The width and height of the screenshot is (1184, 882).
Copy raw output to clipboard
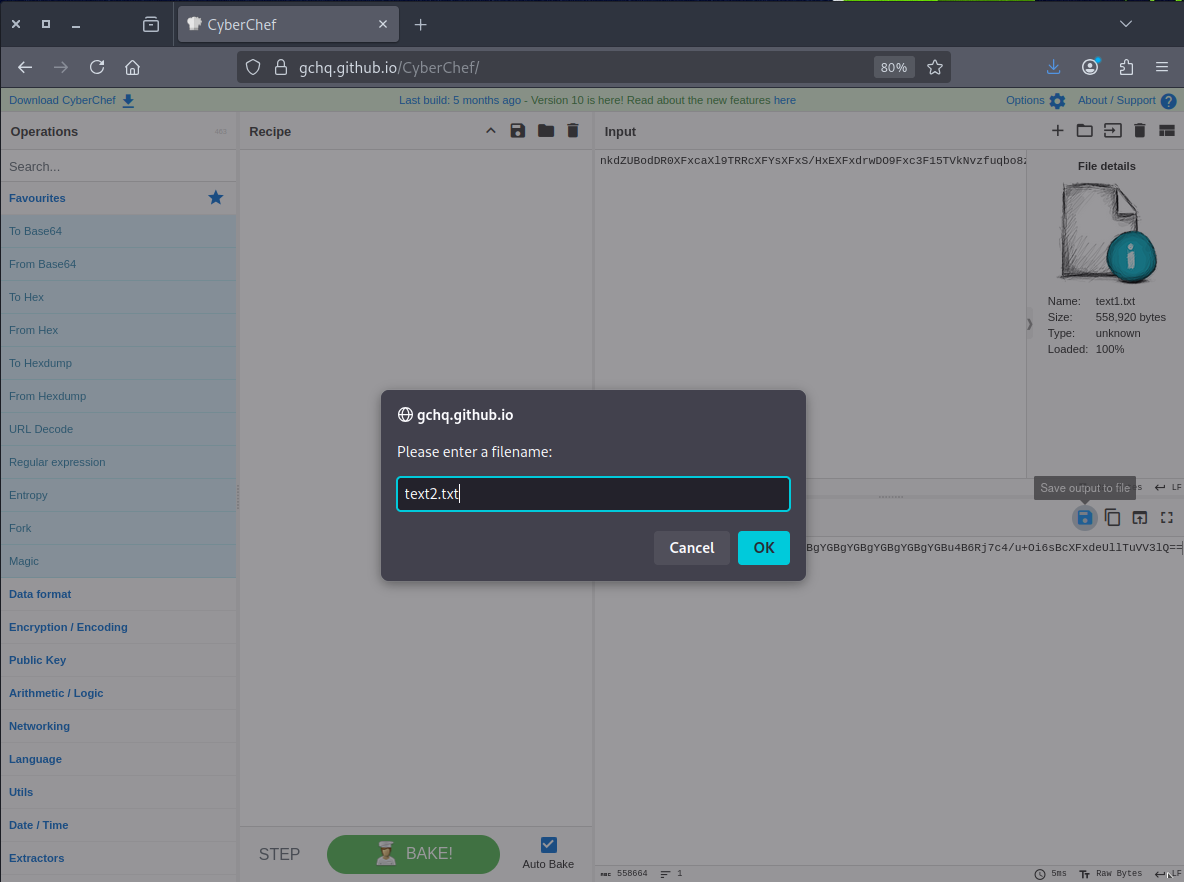point(1112,517)
